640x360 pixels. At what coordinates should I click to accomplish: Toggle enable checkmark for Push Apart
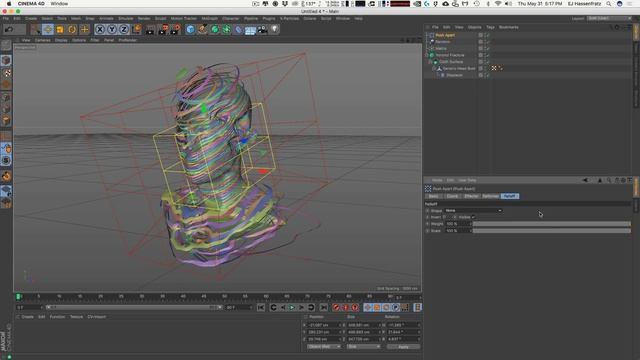[487, 36]
